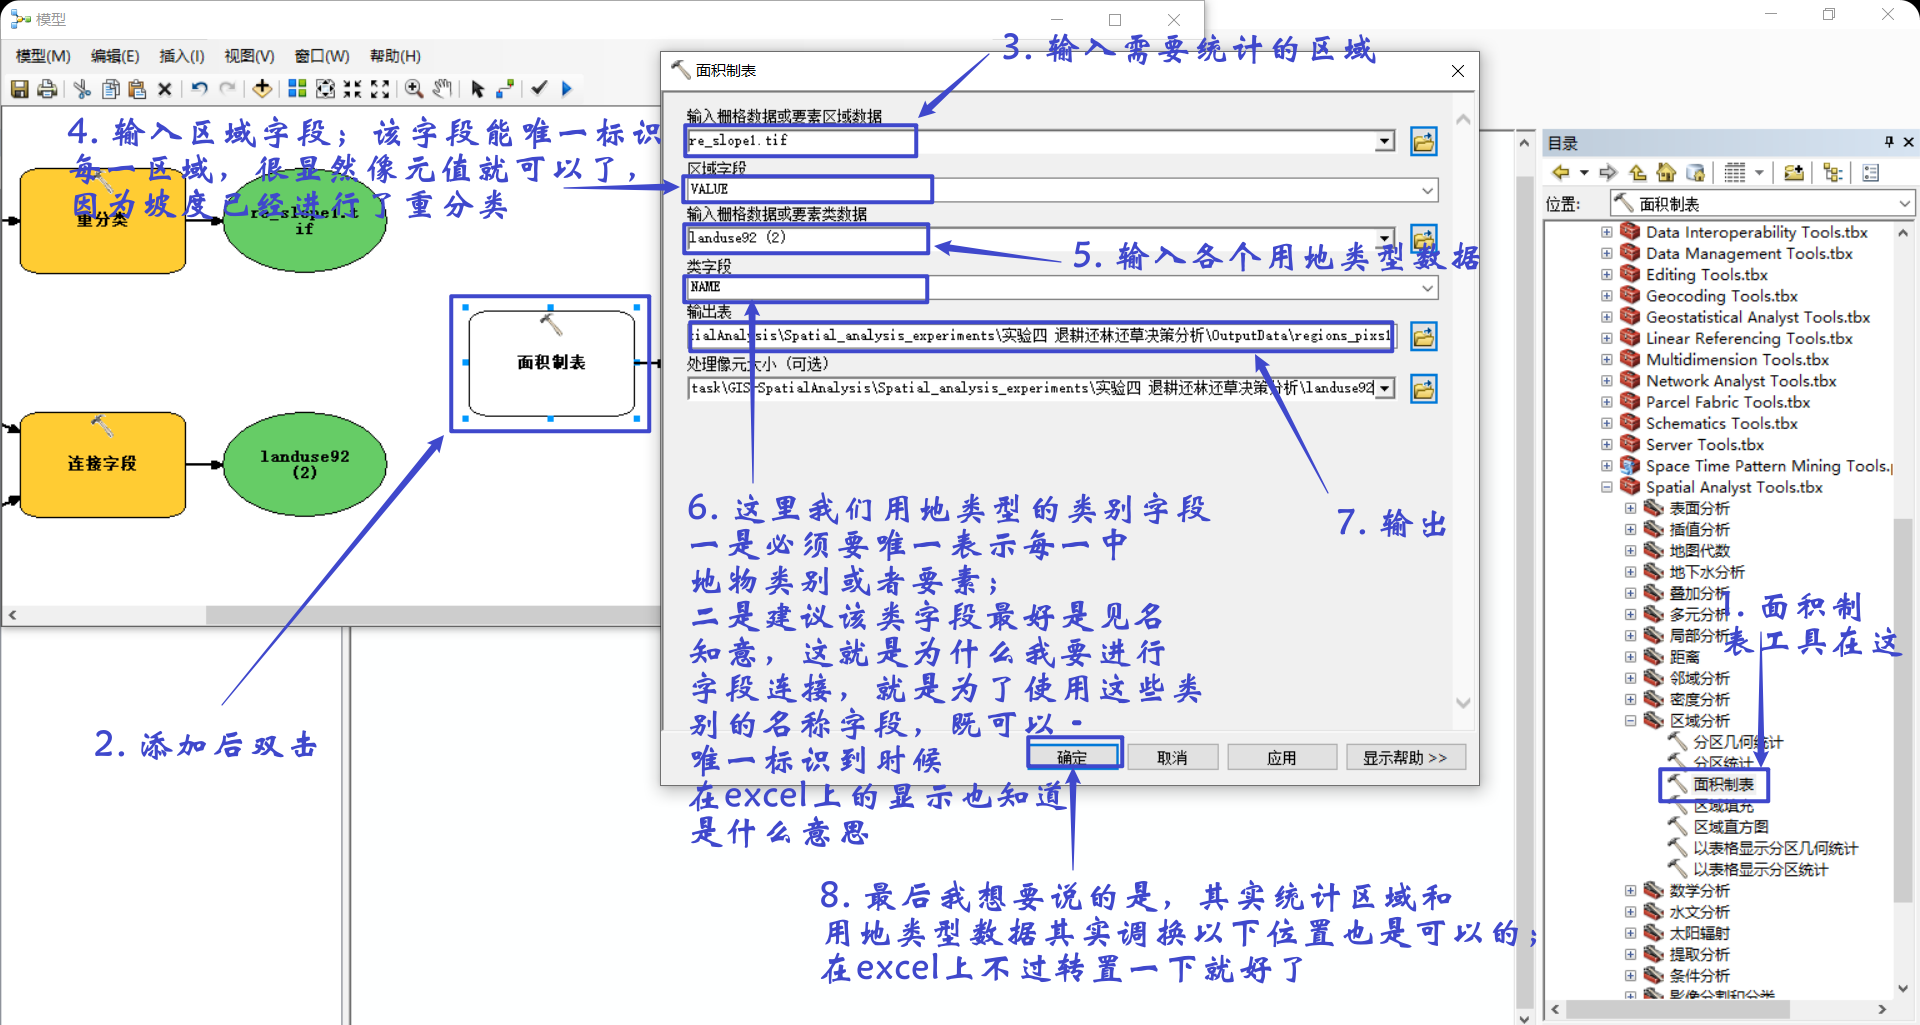Open the Catalog location dropdown
The image size is (1920, 1025).
pyautogui.click(x=1904, y=204)
